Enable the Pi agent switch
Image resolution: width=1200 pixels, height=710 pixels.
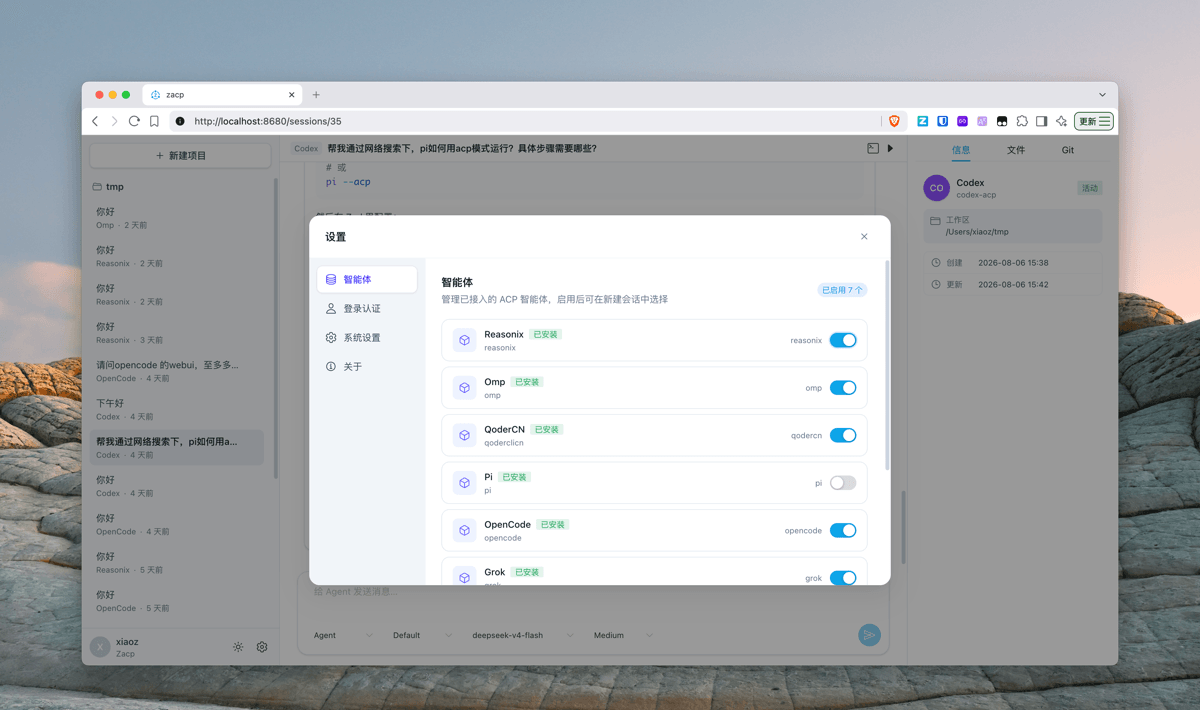pyautogui.click(x=843, y=483)
